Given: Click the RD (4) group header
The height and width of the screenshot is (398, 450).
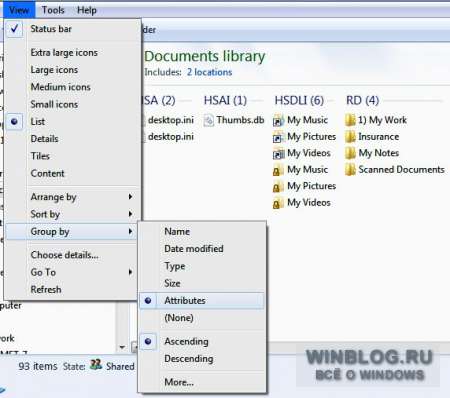Looking at the screenshot, I should [362, 100].
